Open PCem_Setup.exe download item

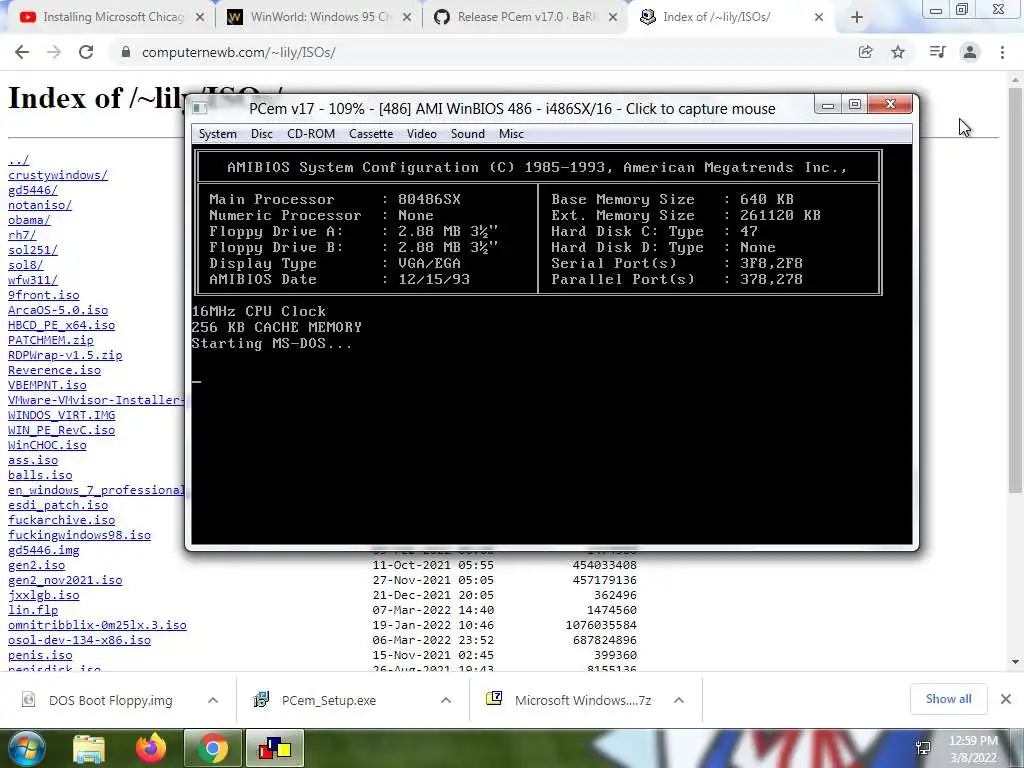(x=330, y=700)
